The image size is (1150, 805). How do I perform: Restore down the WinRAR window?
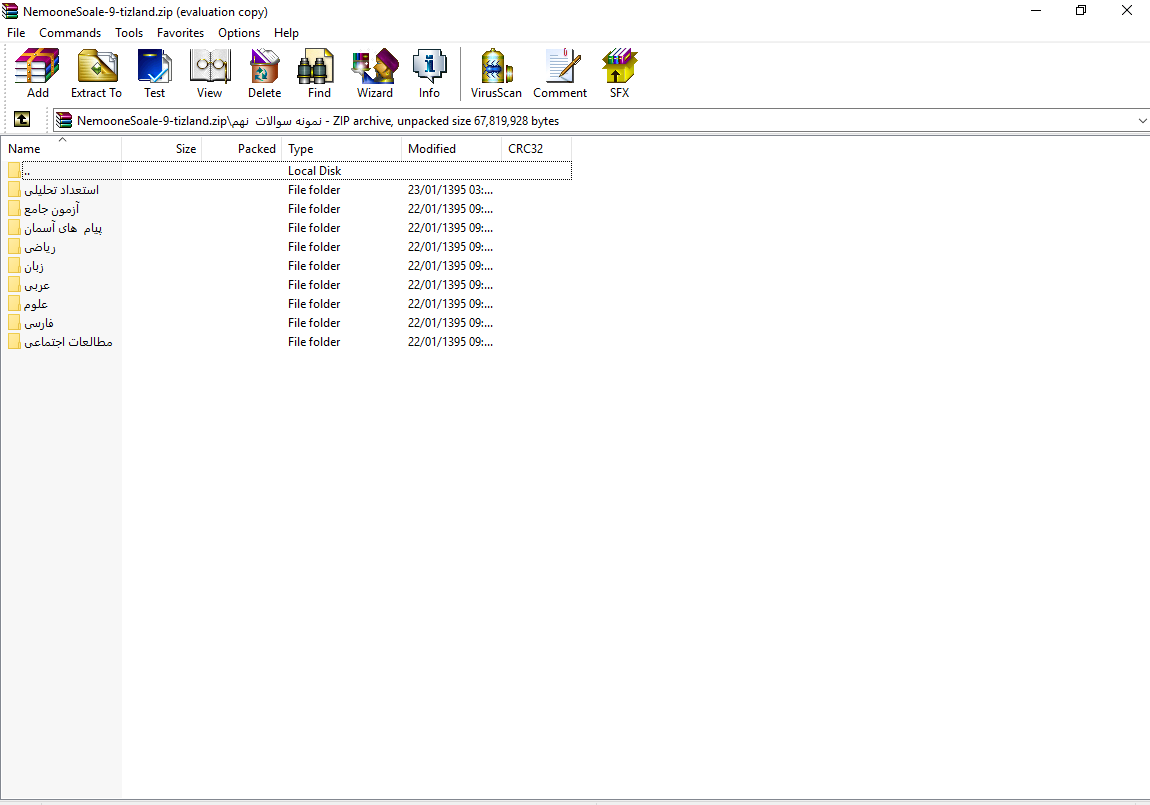click(x=1081, y=10)
